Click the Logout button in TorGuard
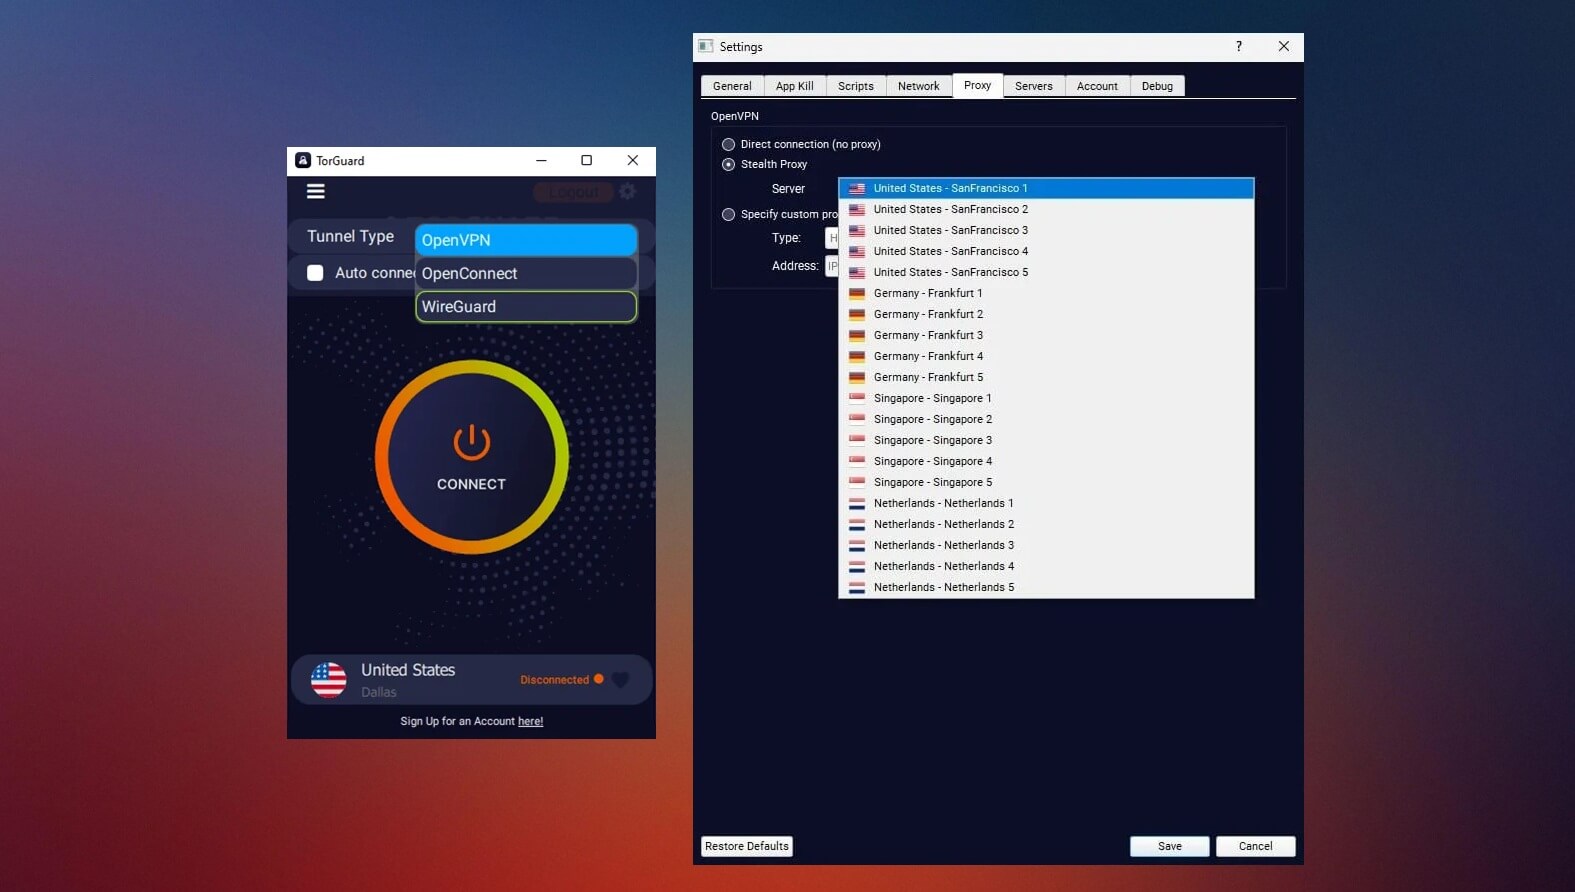 click(x=574, y=191)
